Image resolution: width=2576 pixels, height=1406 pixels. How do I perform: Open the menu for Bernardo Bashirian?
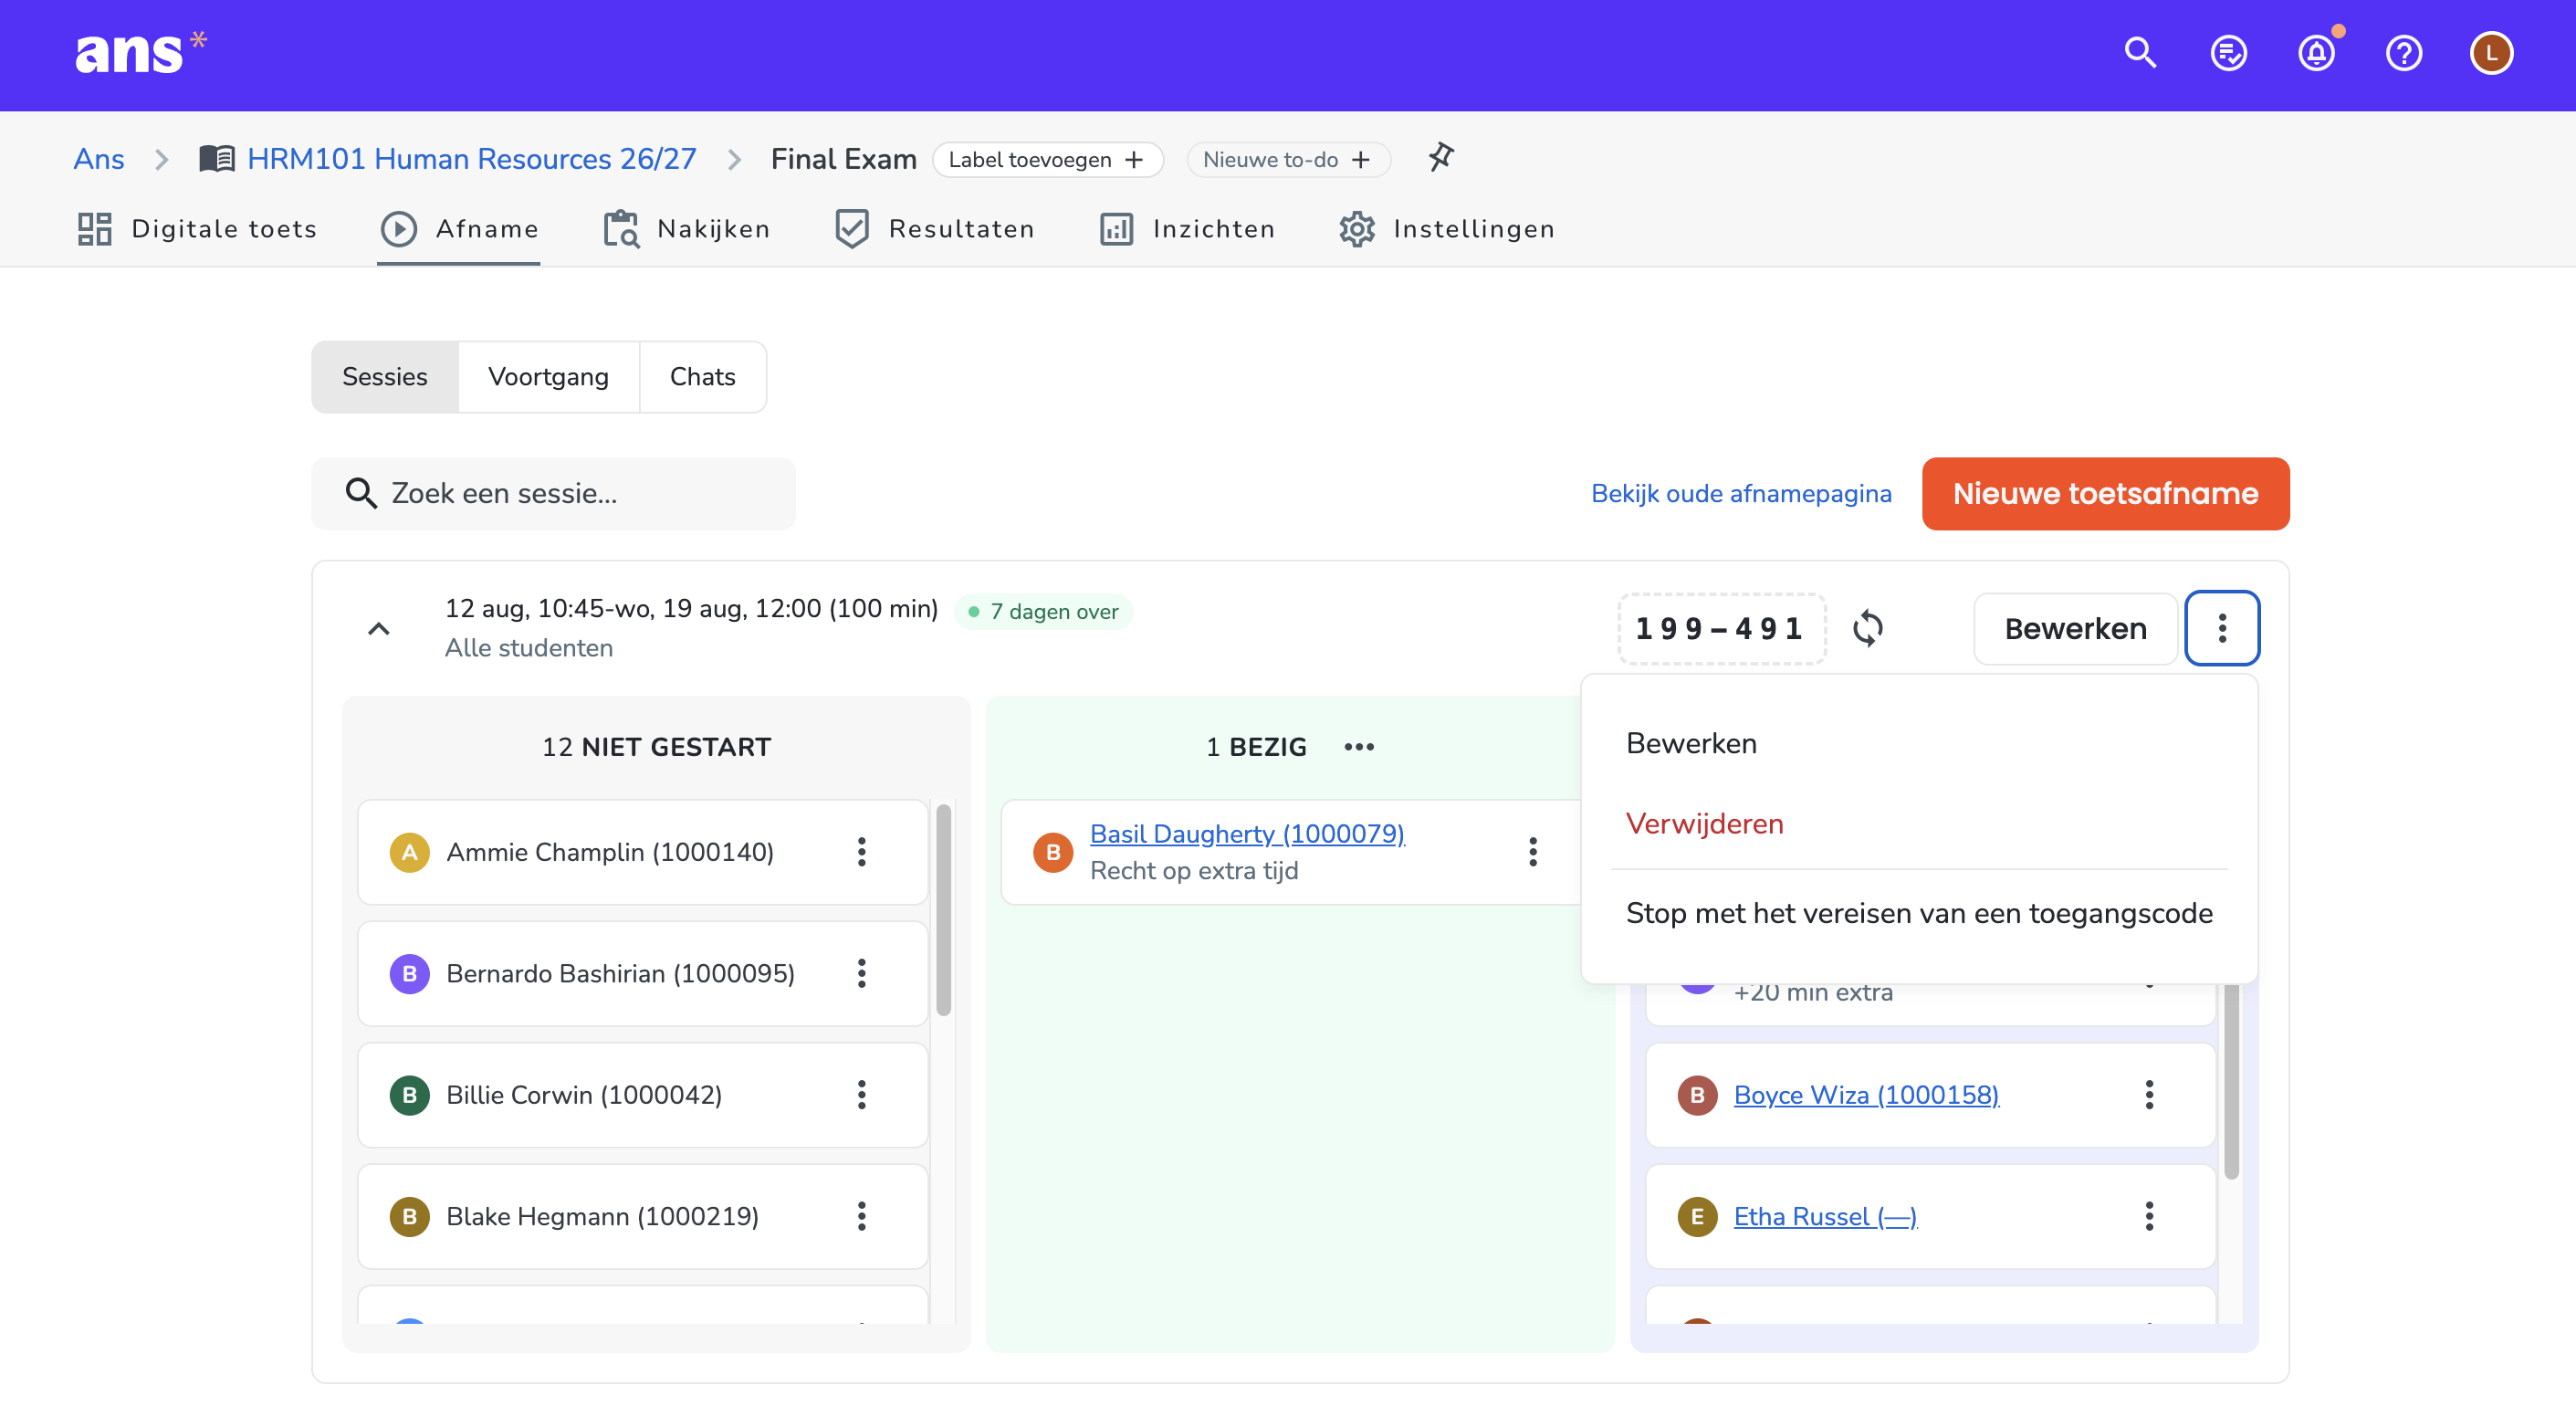pos(861,973)
